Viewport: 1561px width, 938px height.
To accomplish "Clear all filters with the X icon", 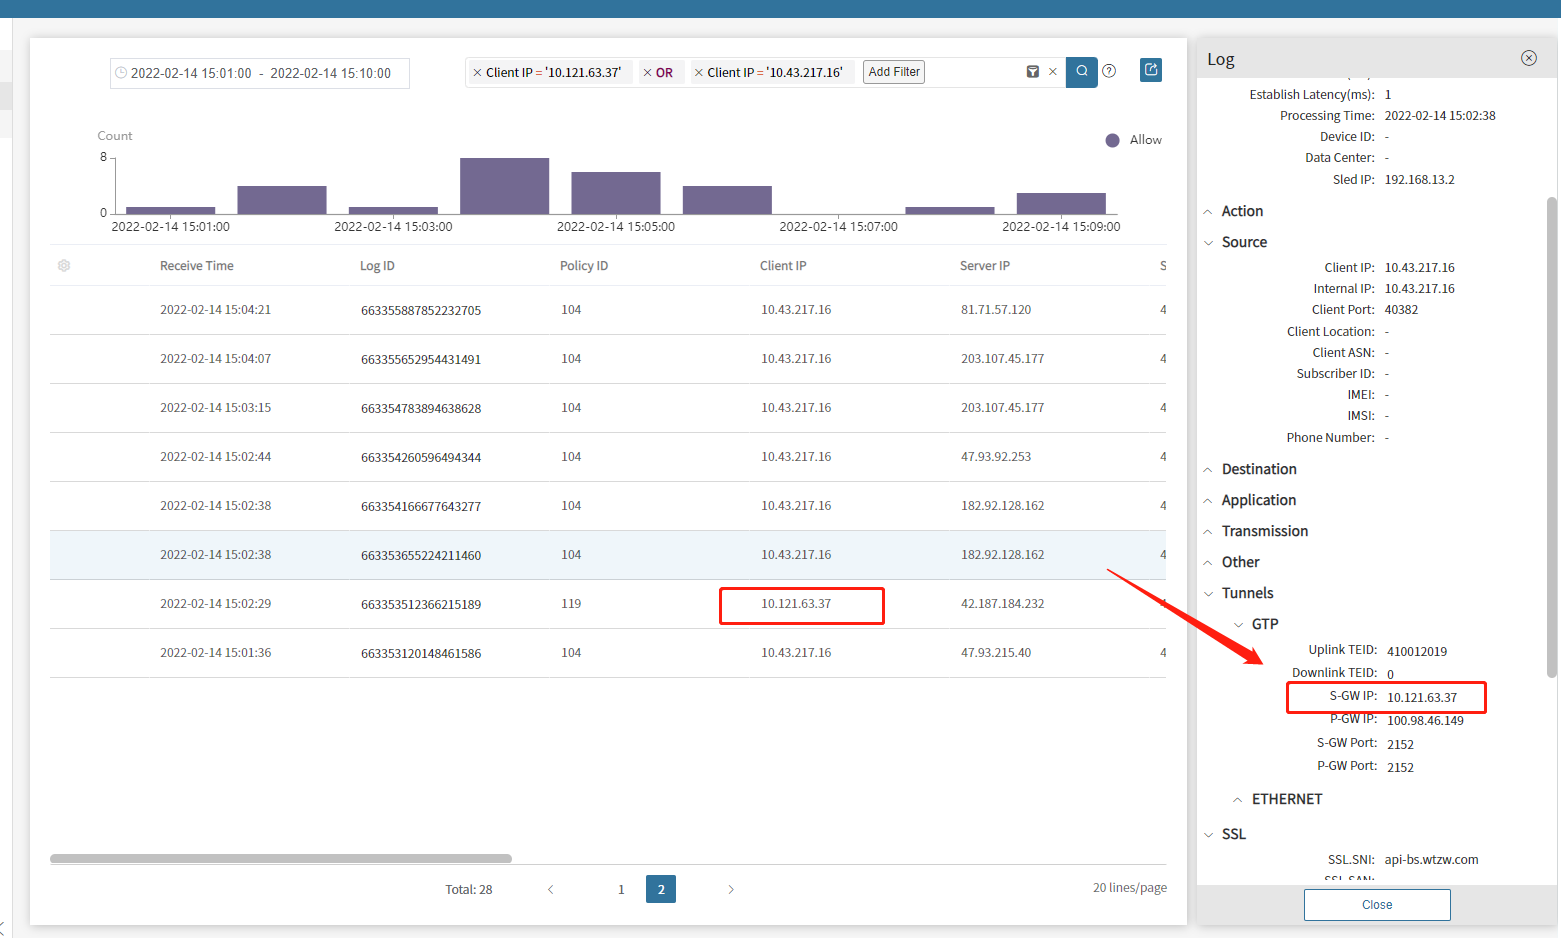I will (x=1053, y=72).
